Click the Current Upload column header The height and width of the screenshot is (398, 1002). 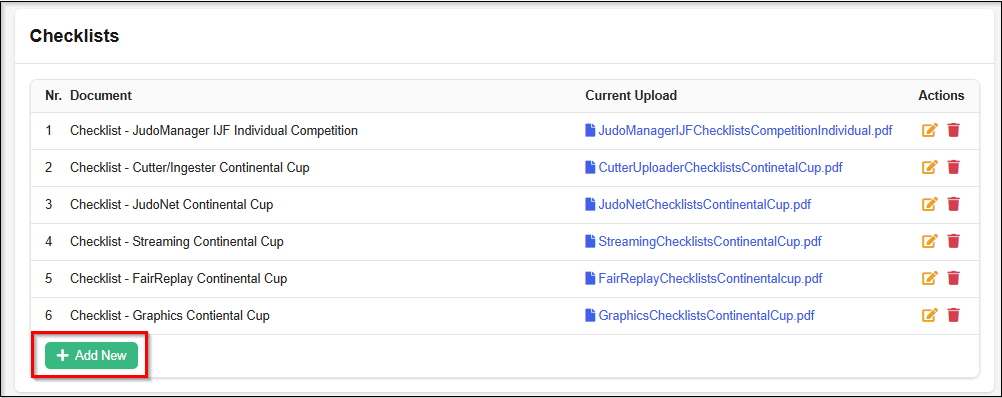pos(631,96)
